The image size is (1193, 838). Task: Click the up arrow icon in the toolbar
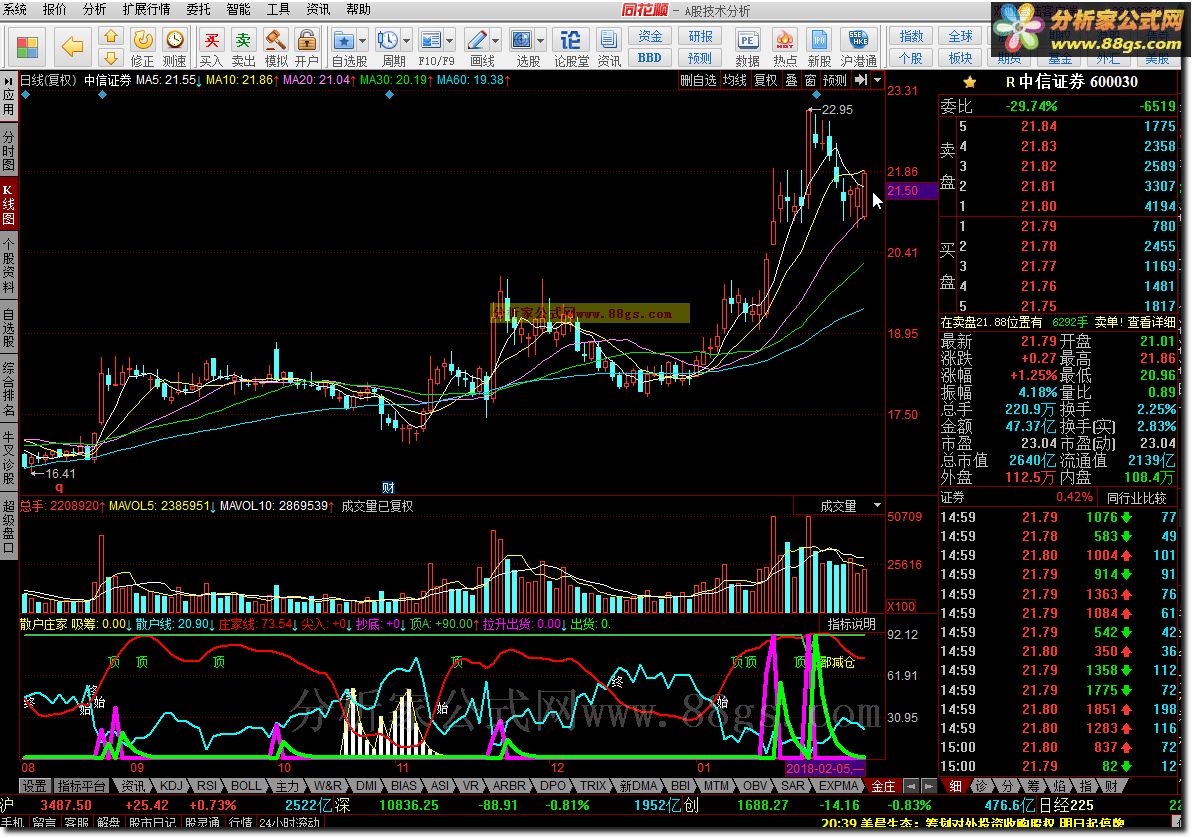click(x=111, y=36)
